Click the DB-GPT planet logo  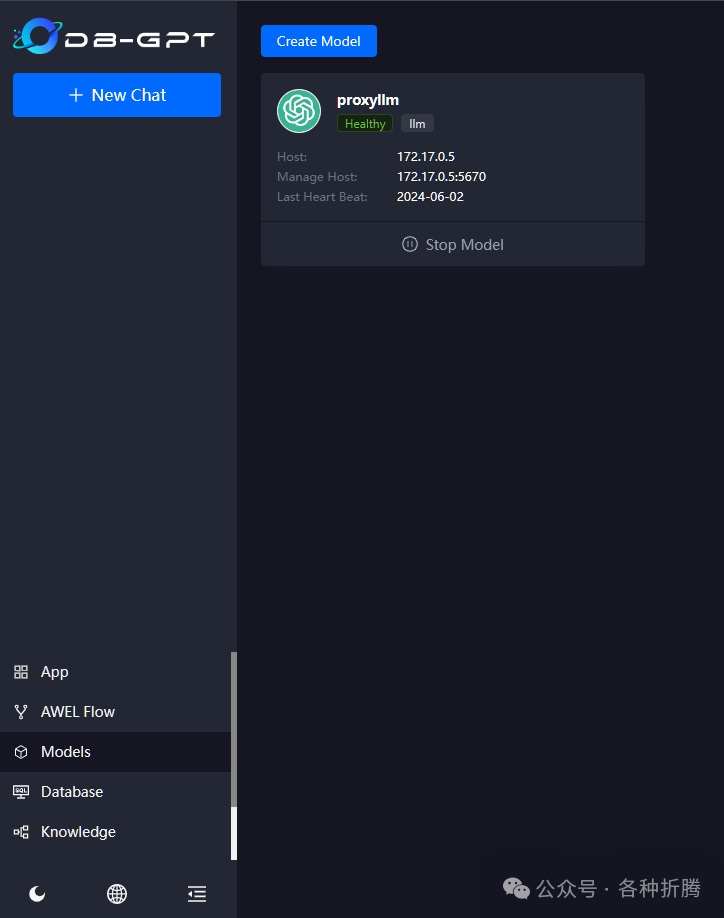coord(37,36)
